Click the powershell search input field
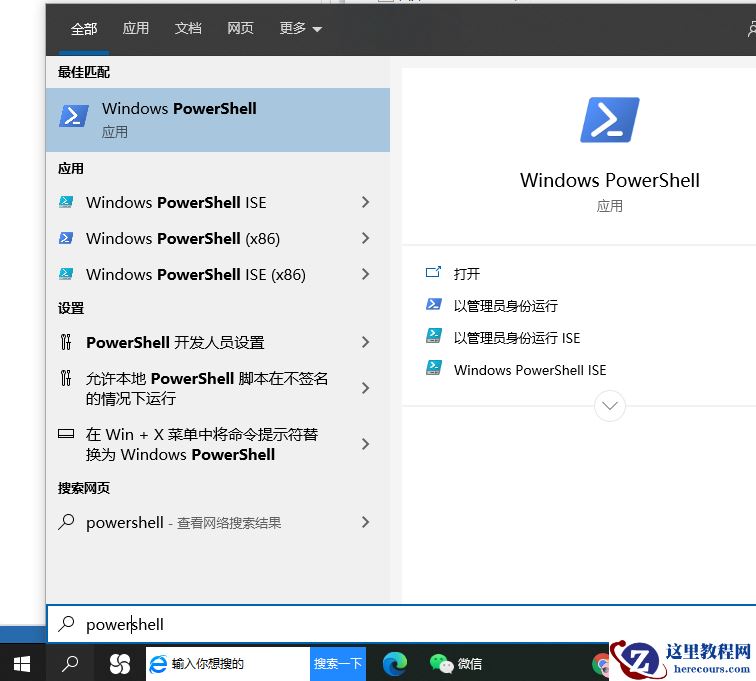 [401, 624]
